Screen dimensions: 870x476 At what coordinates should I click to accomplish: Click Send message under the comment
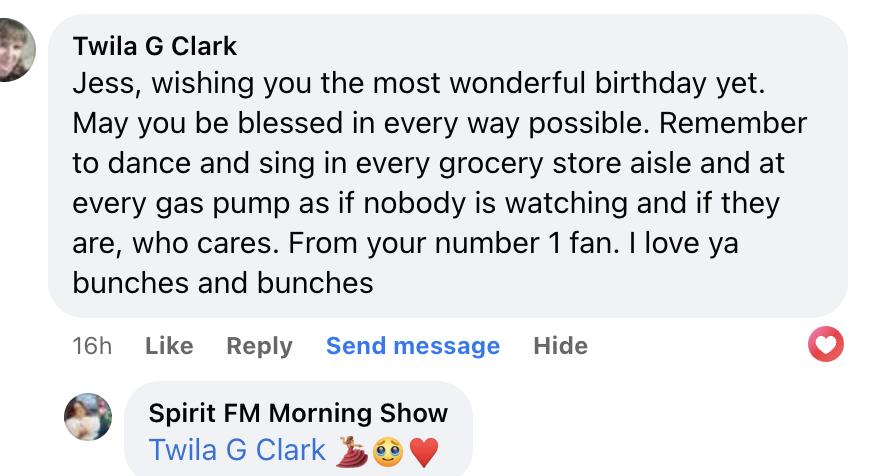click(x=412, y=346)
